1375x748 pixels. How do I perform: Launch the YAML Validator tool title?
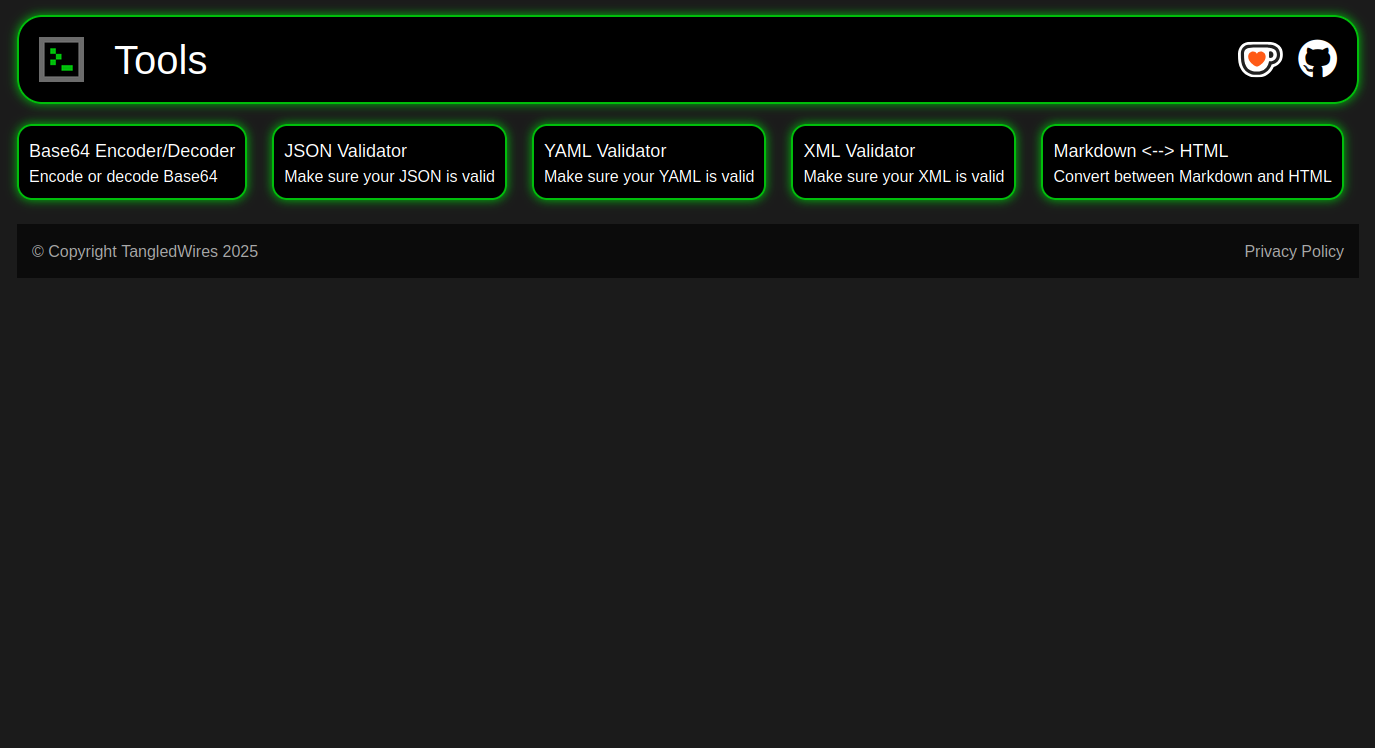click(x=605, y=151)
